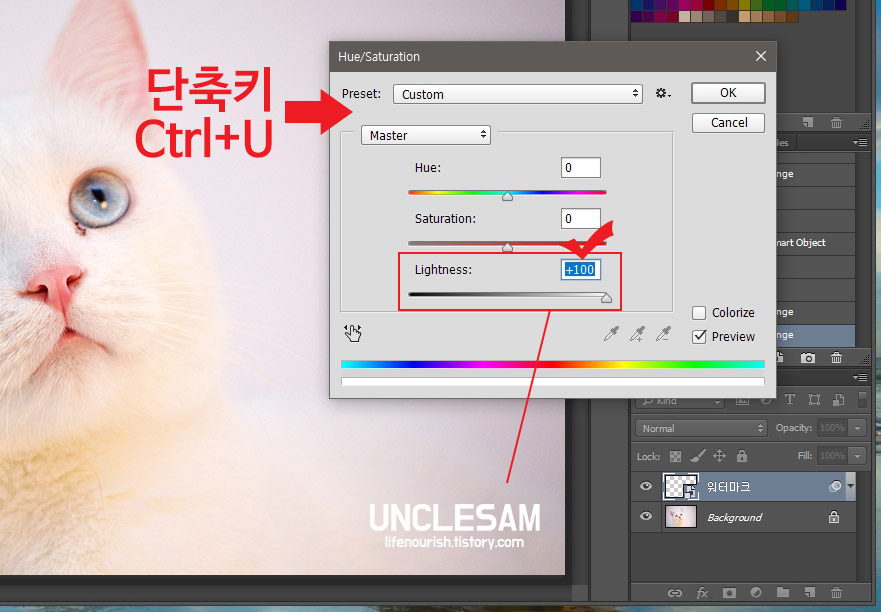Image resolution: width=881 pixels, height=612 pixels.
Task: Select the plain Eyedropper tool in dialog
Action: [x=611, y=334]
